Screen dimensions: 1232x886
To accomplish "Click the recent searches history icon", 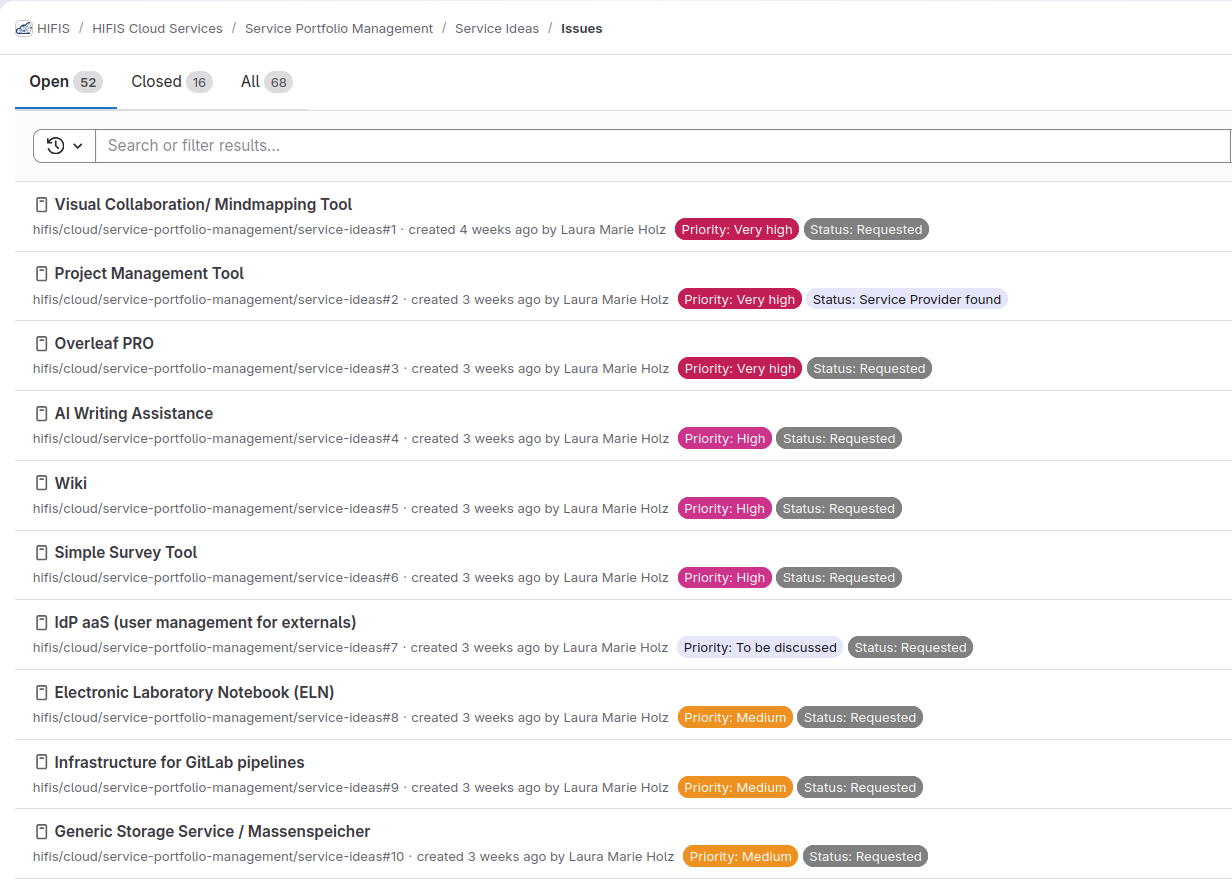I will (x=55, y=145).
